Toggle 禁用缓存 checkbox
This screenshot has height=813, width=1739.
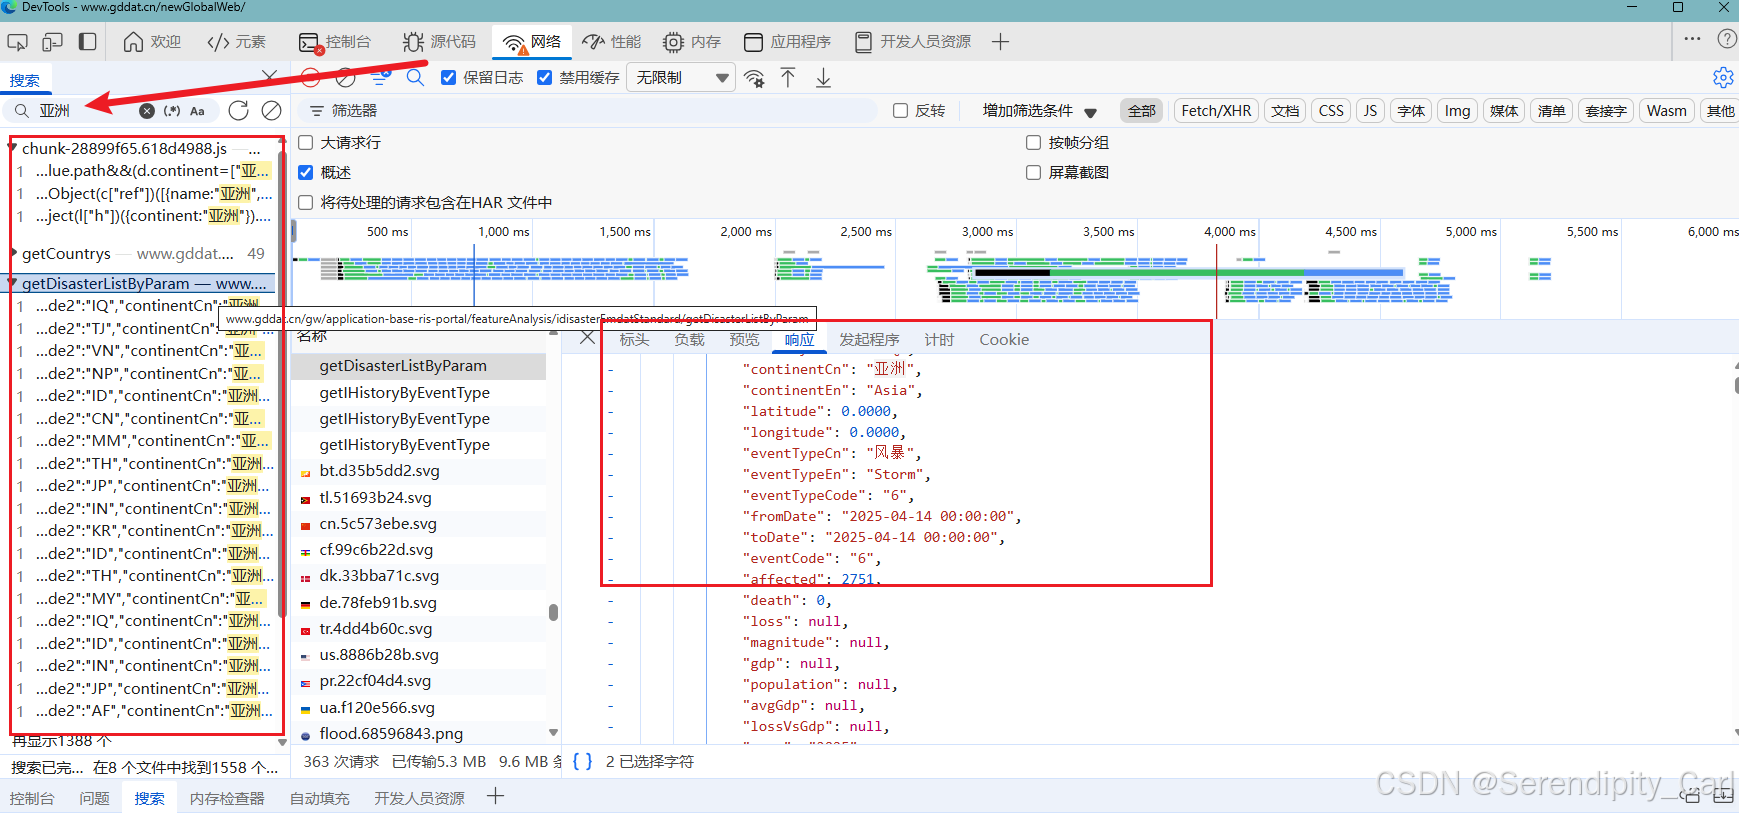pyautogui.click(x=544, y=77)
